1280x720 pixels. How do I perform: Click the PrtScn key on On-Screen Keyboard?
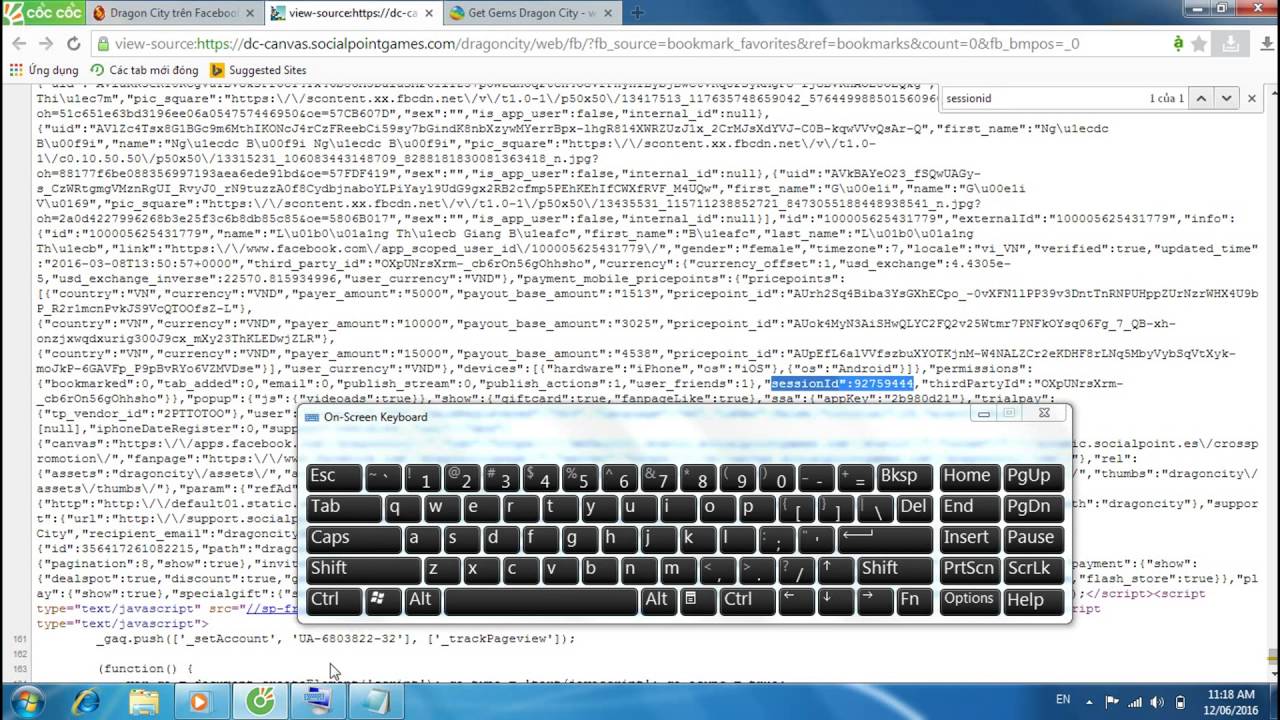[969, 569]
